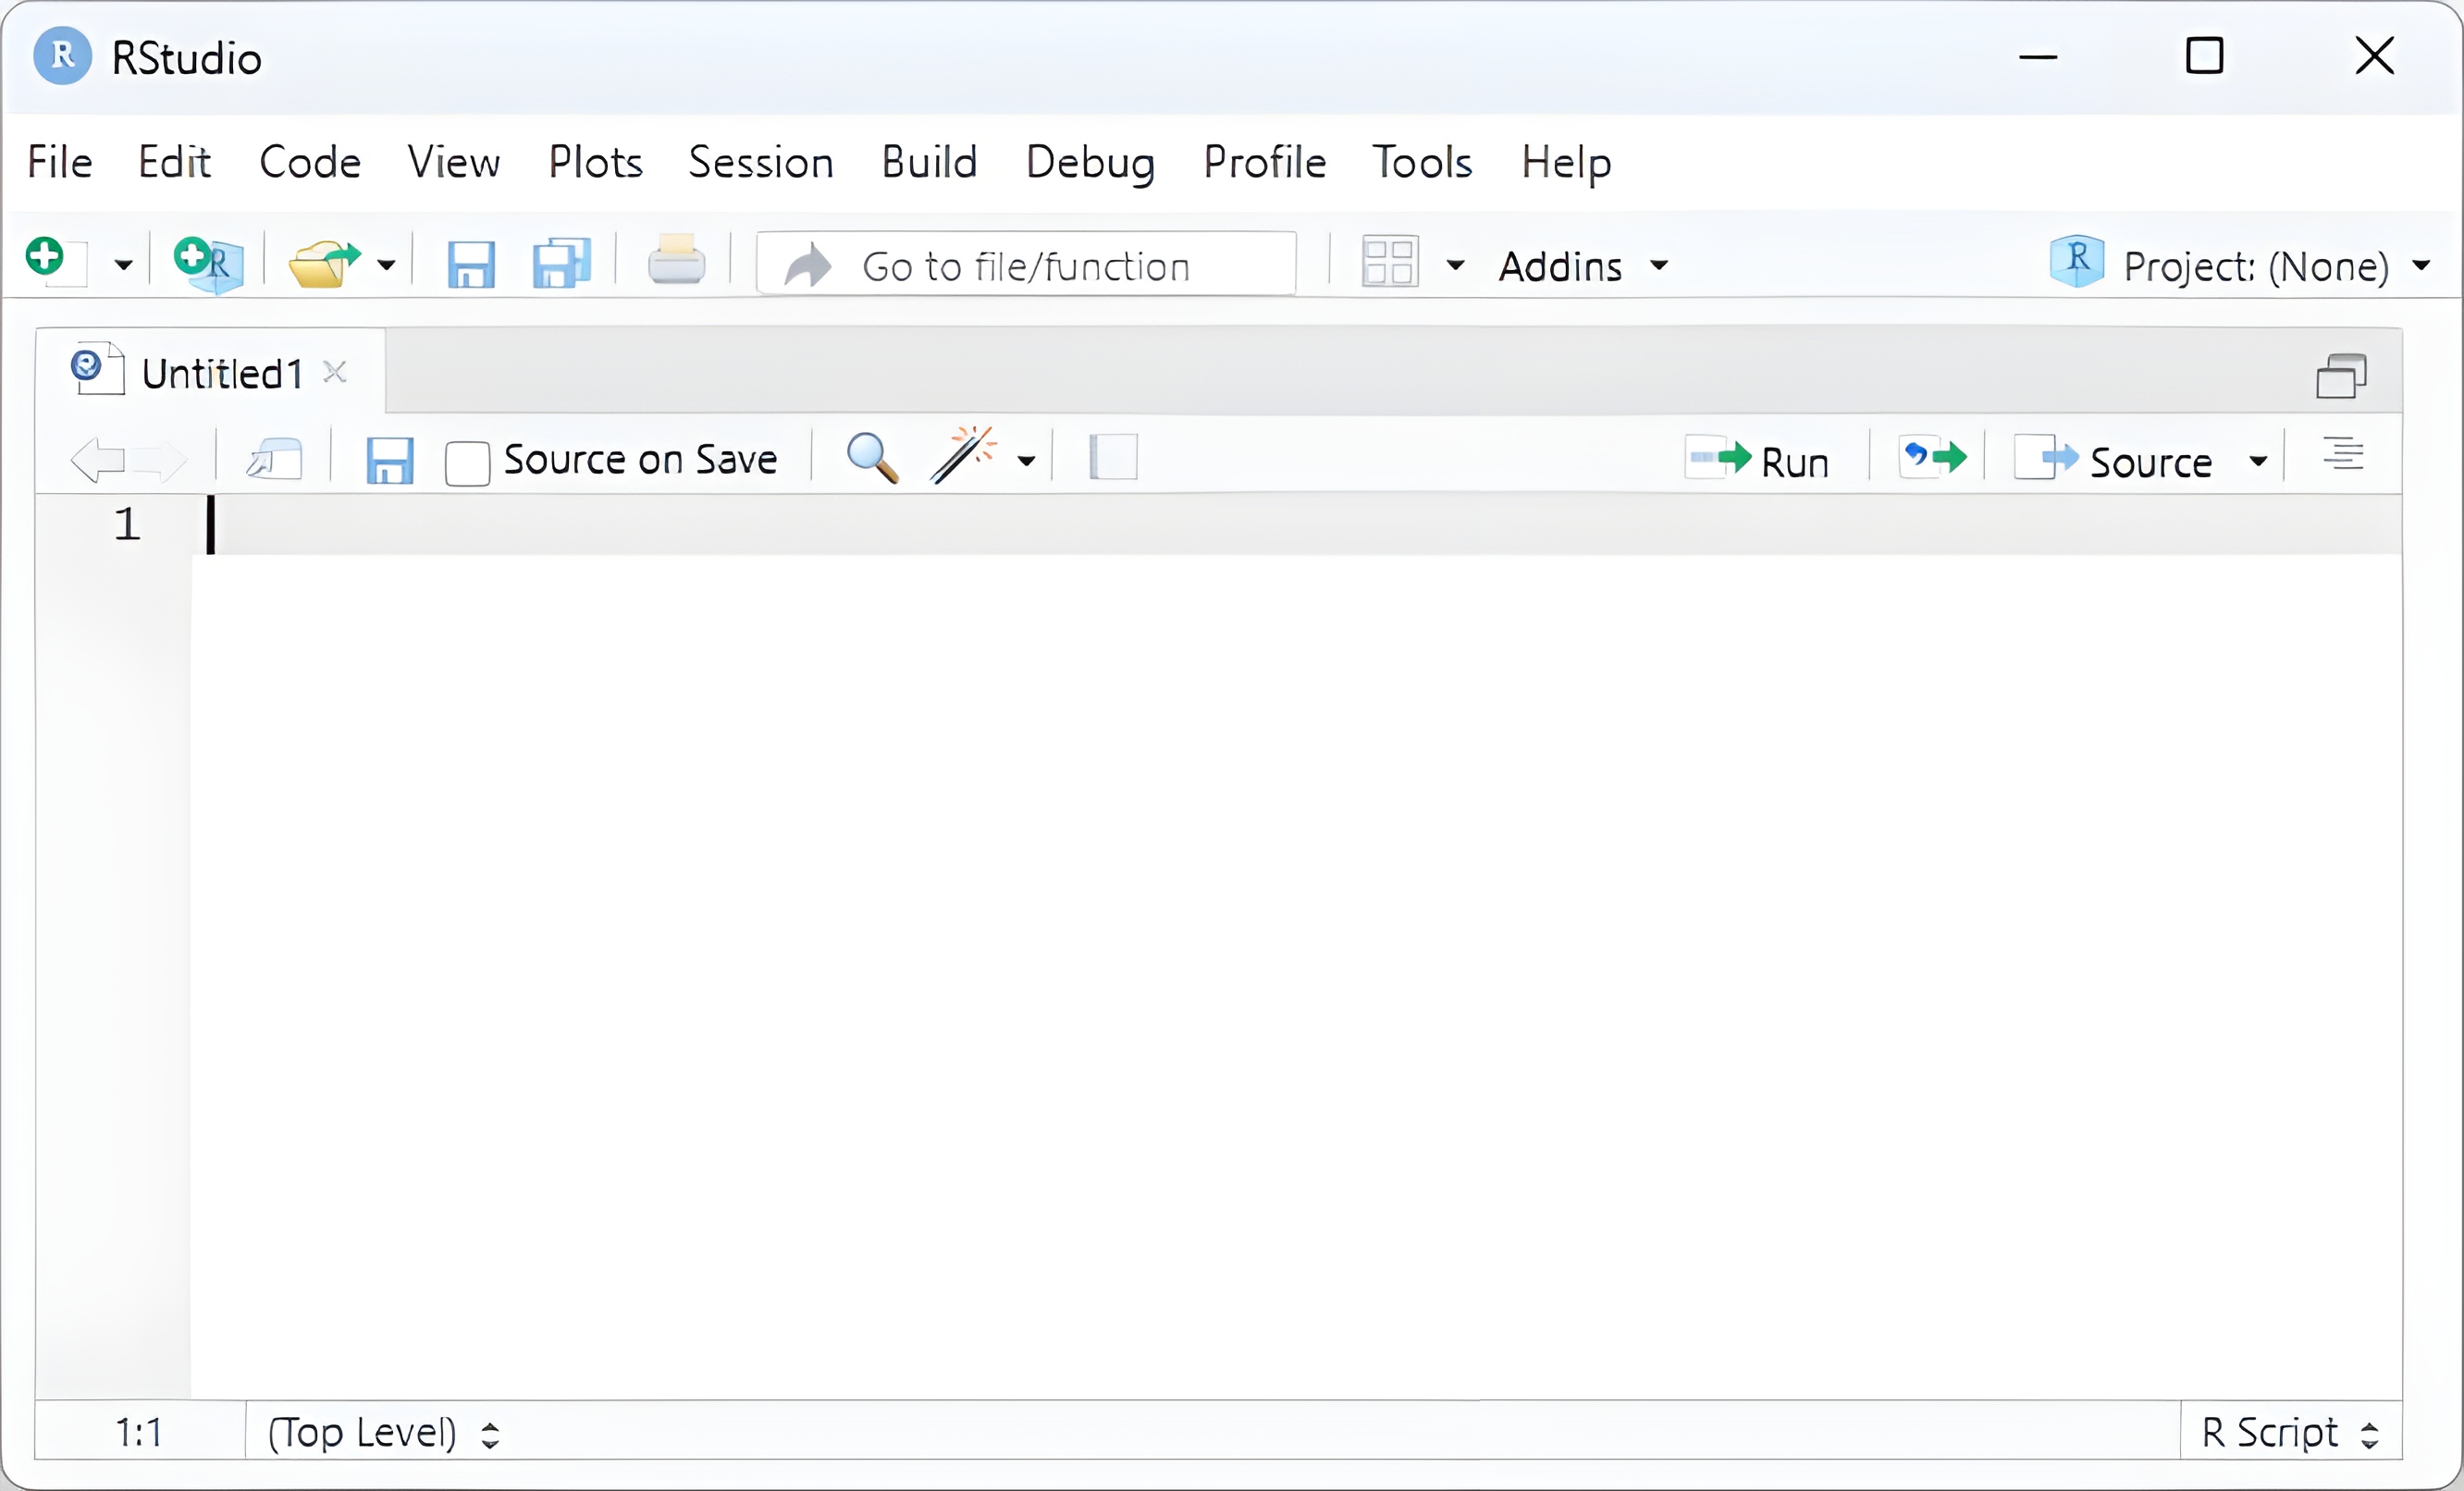
Task: Open Find/Replace magnifier in editor
Action: coord(871,459)
